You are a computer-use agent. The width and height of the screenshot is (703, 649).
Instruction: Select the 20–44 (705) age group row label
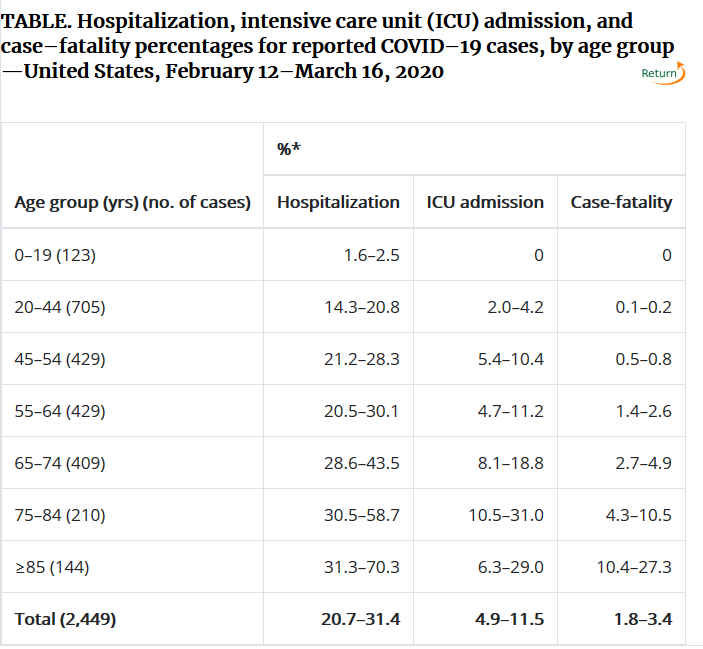(60, 307)
